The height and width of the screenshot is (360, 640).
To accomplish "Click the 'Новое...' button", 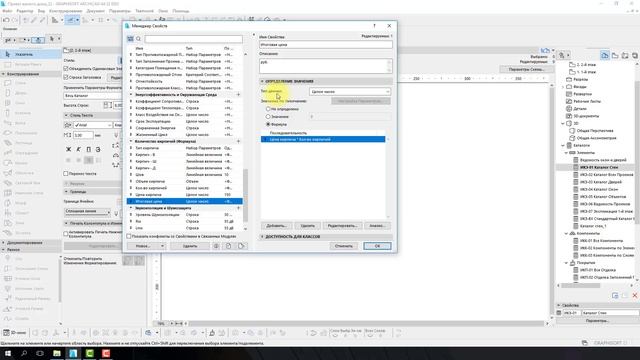I will tap(143, 246).
